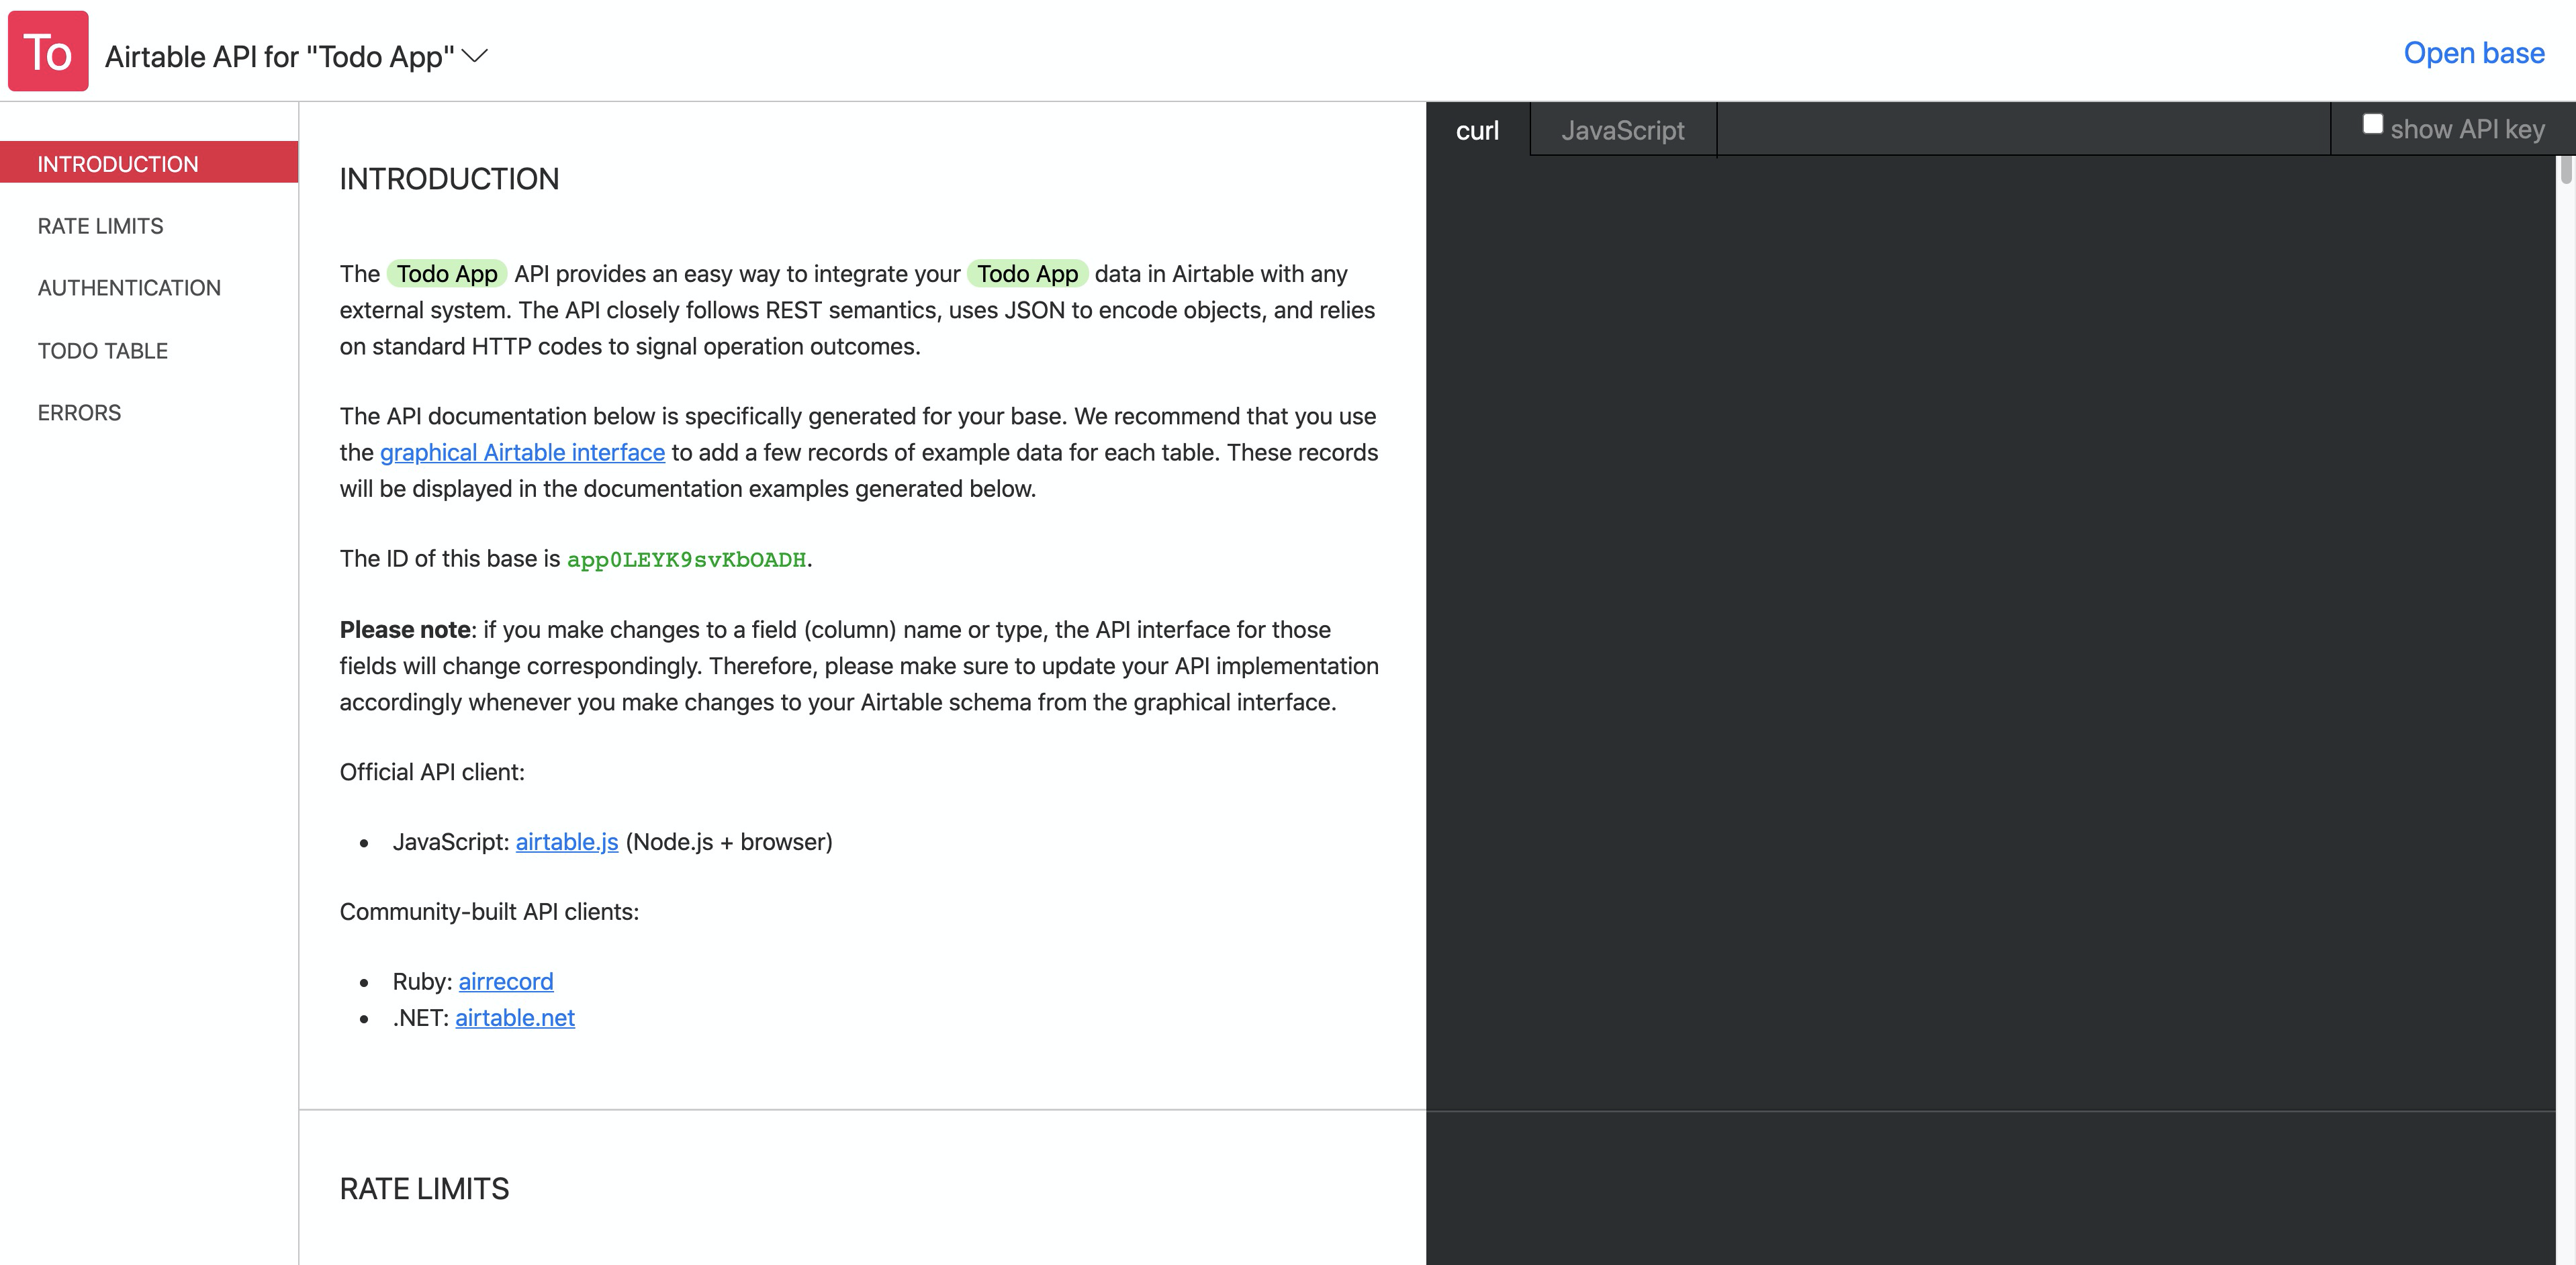The image size is (2576, 1265).
Task: Scroll down to the ERRORS section
Action: click(79, 412)
